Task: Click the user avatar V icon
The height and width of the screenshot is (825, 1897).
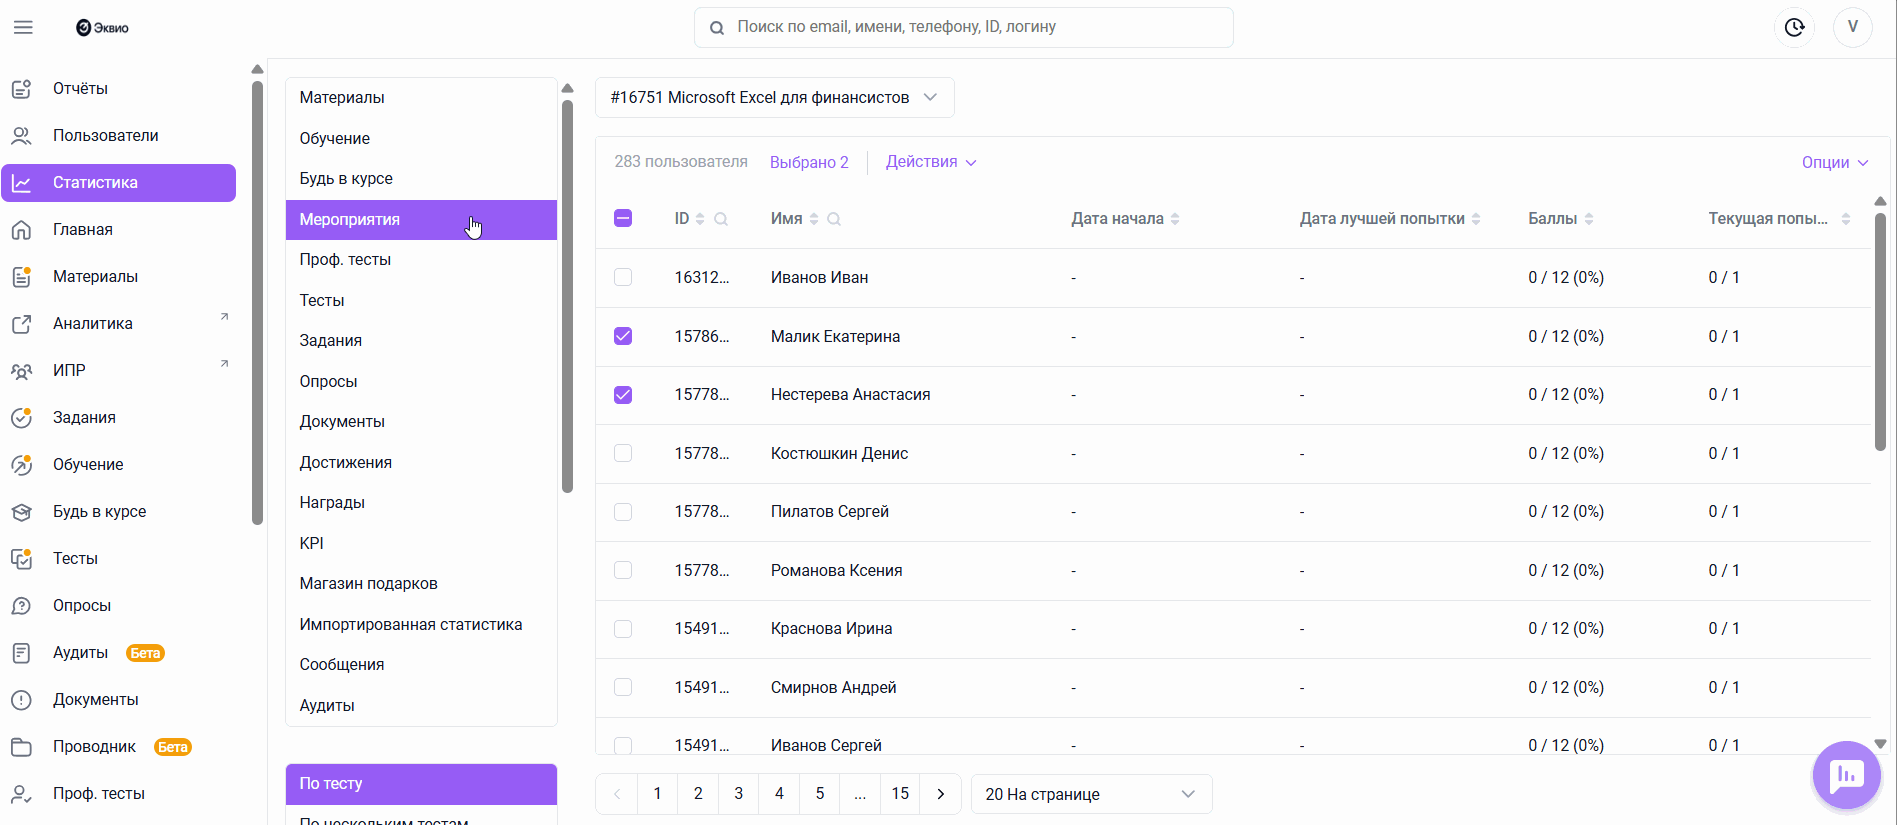Action: tap(1852, 27)
